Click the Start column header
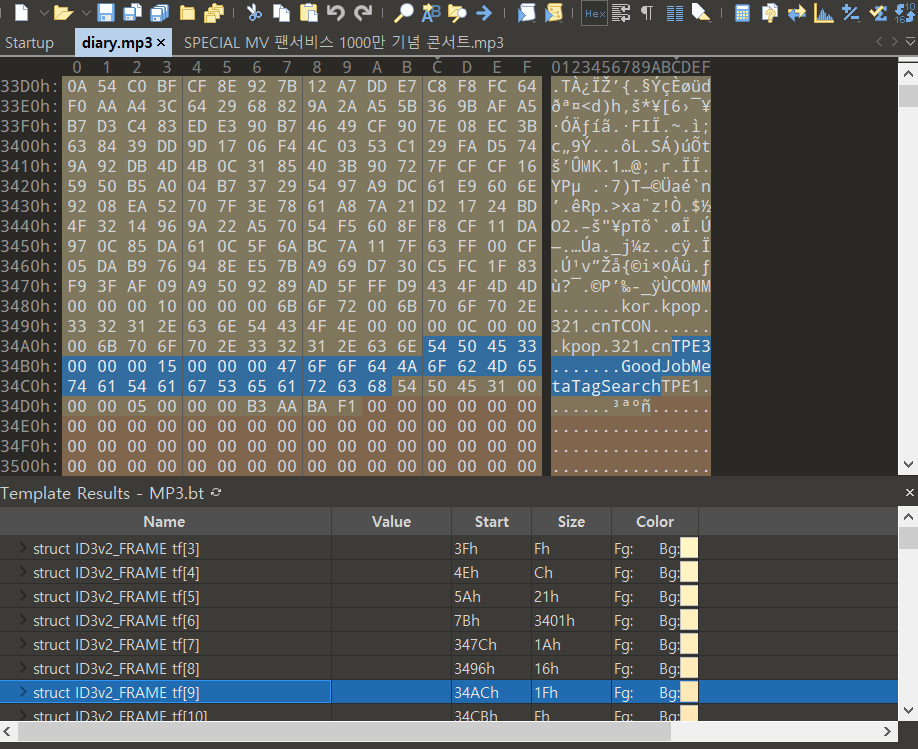This screenshot has height=749, width=918. [x=491, y=521]
